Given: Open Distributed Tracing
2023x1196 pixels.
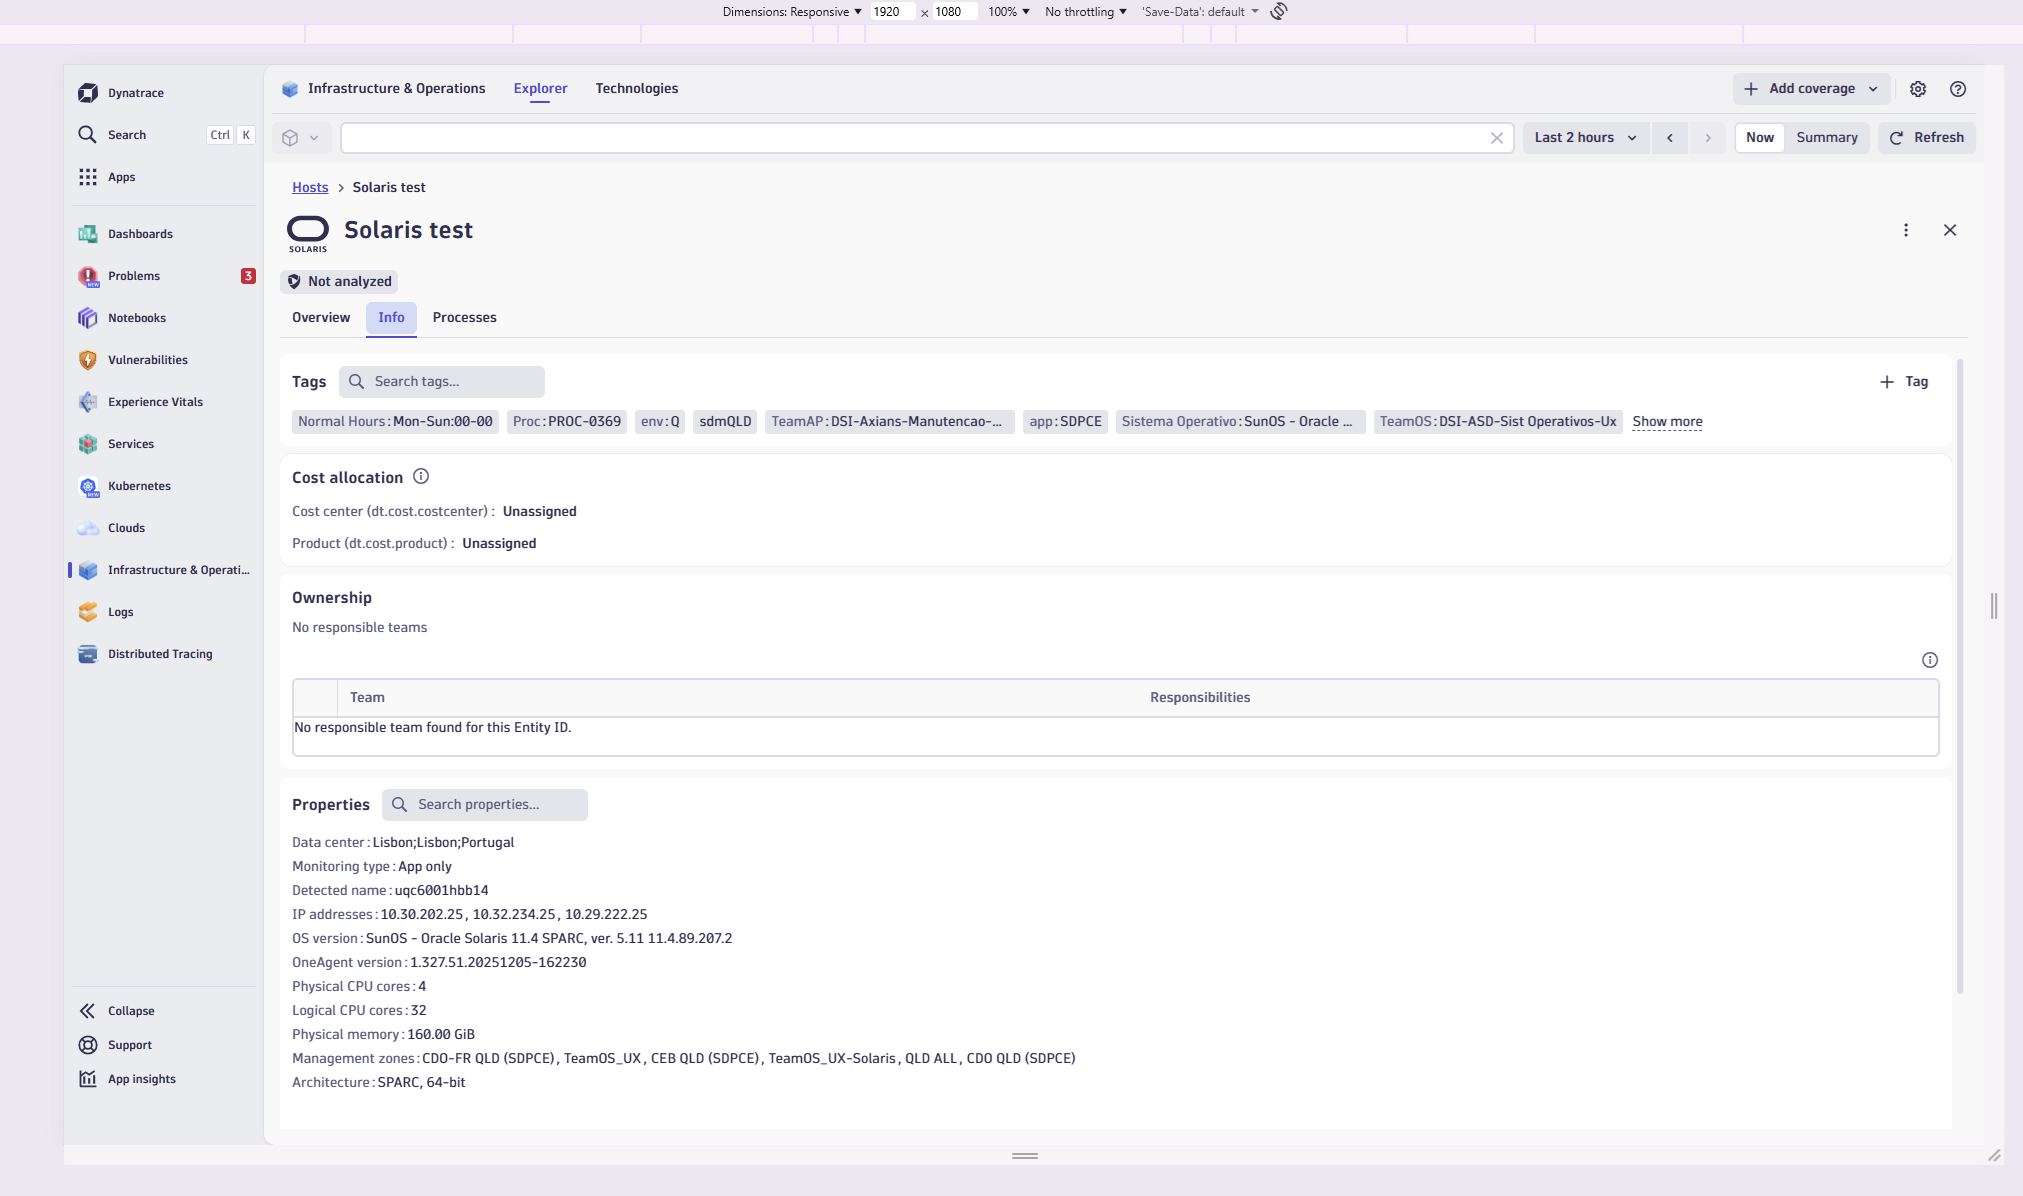Looking at the screenshot, I should click(159, 653).
